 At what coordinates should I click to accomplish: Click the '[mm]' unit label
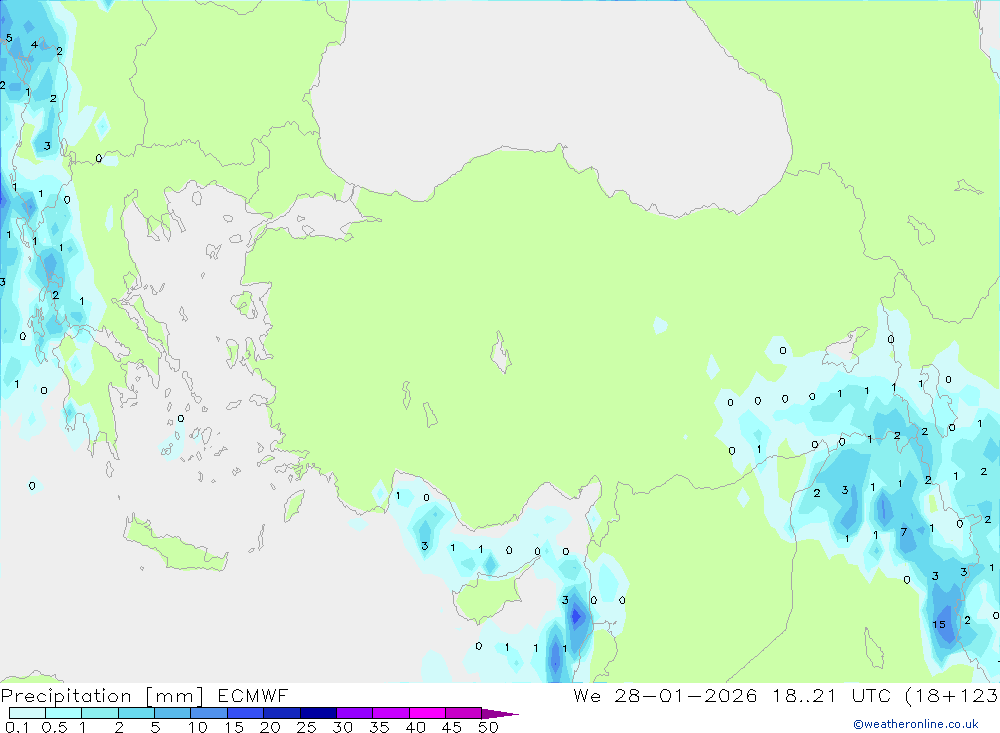pos(174,696)
